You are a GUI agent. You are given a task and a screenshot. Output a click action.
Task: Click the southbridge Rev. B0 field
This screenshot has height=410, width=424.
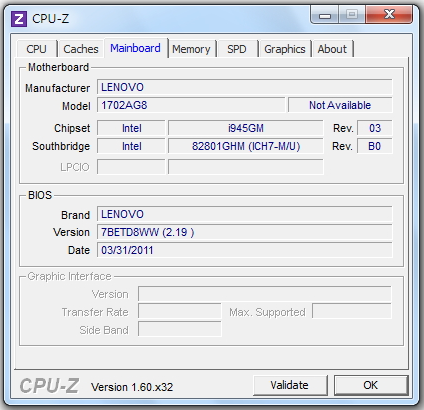[x=375, y=146]
